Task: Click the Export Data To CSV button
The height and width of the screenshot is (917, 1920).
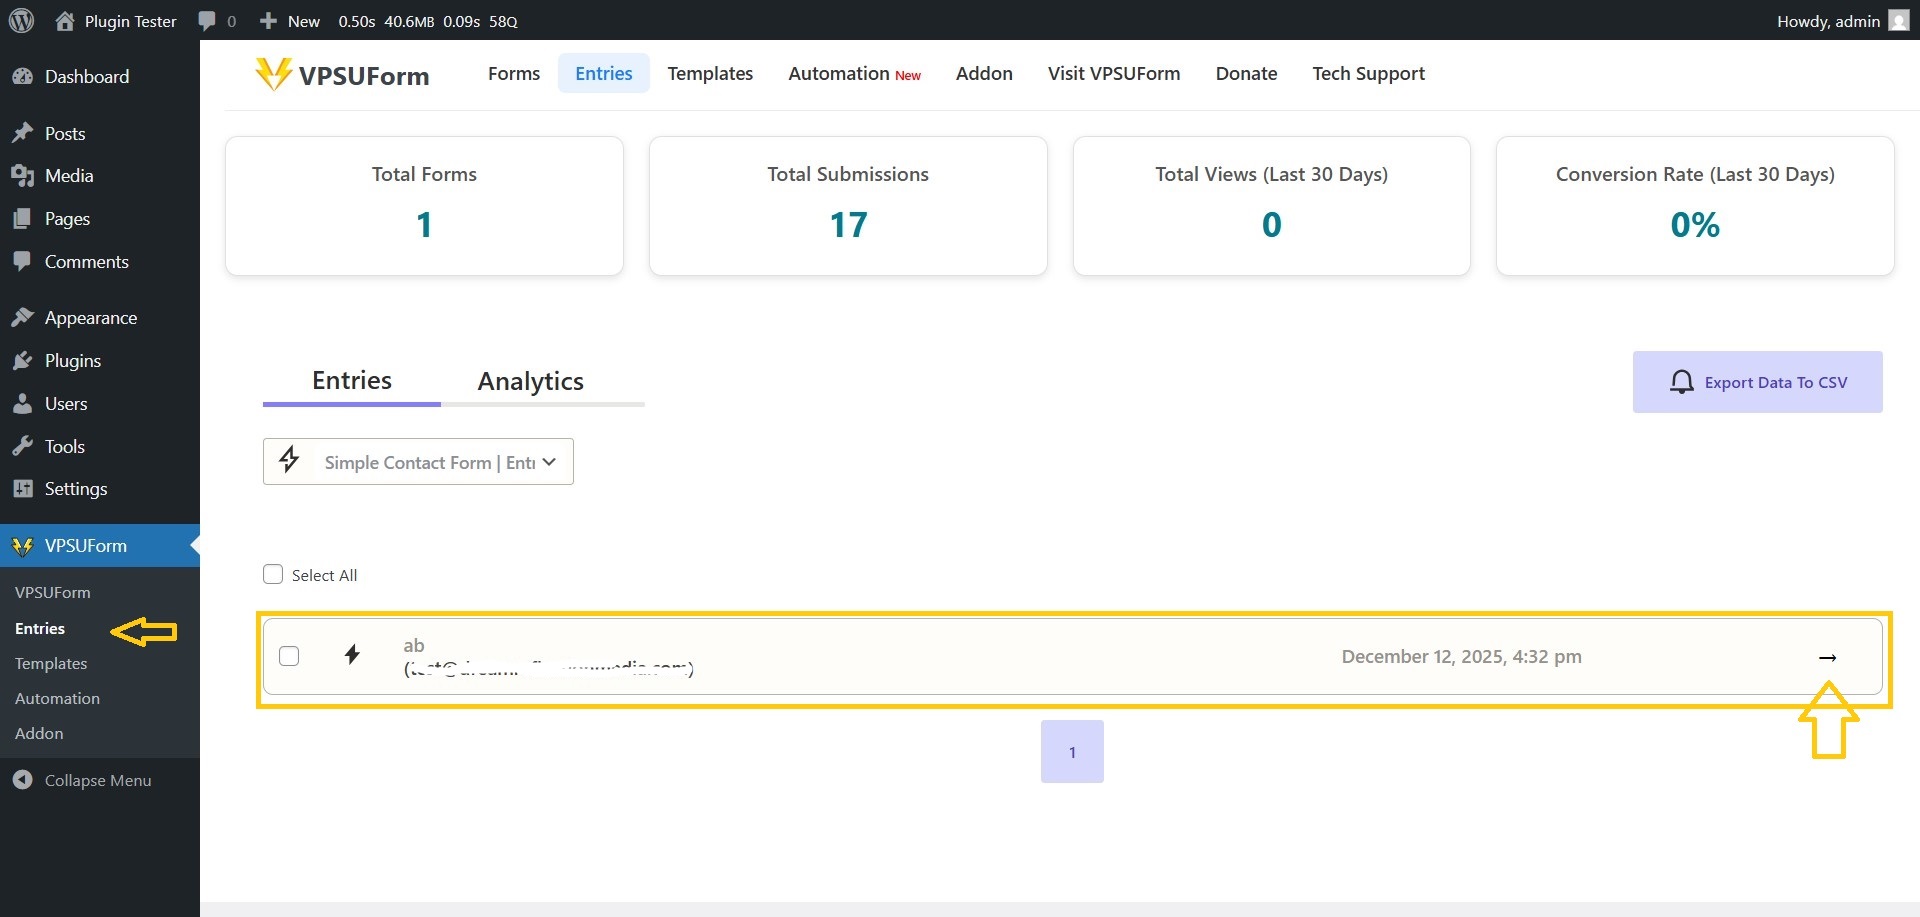Action: [1757, 382]
